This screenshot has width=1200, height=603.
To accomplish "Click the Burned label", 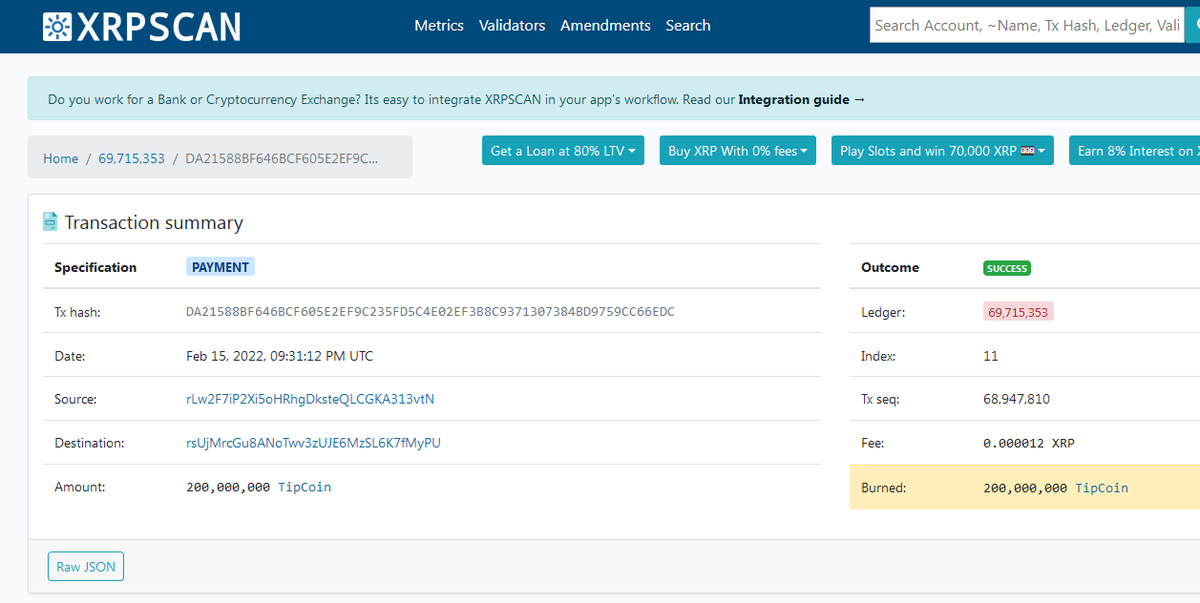I will [883, 488].
